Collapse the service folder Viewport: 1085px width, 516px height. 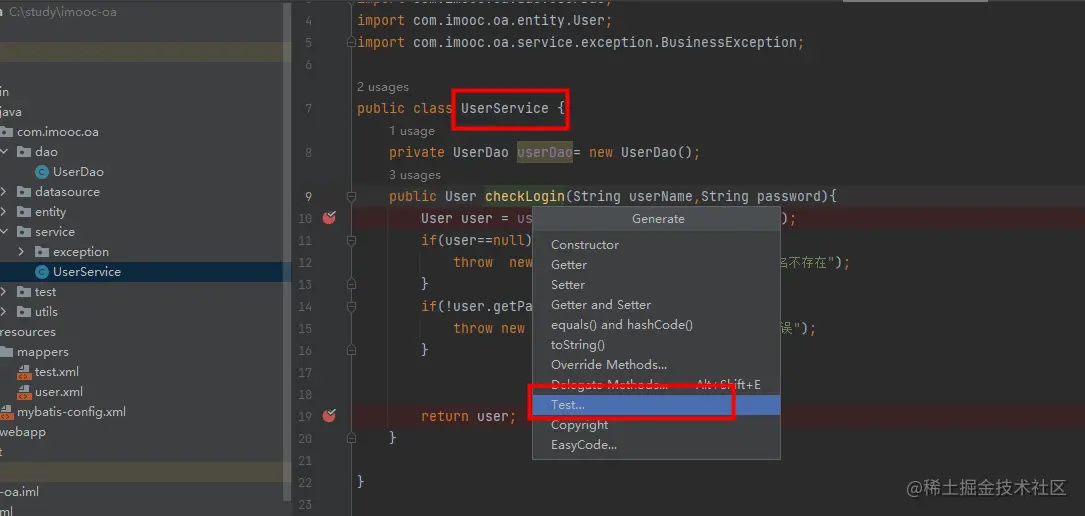click(x=3, y=232)
